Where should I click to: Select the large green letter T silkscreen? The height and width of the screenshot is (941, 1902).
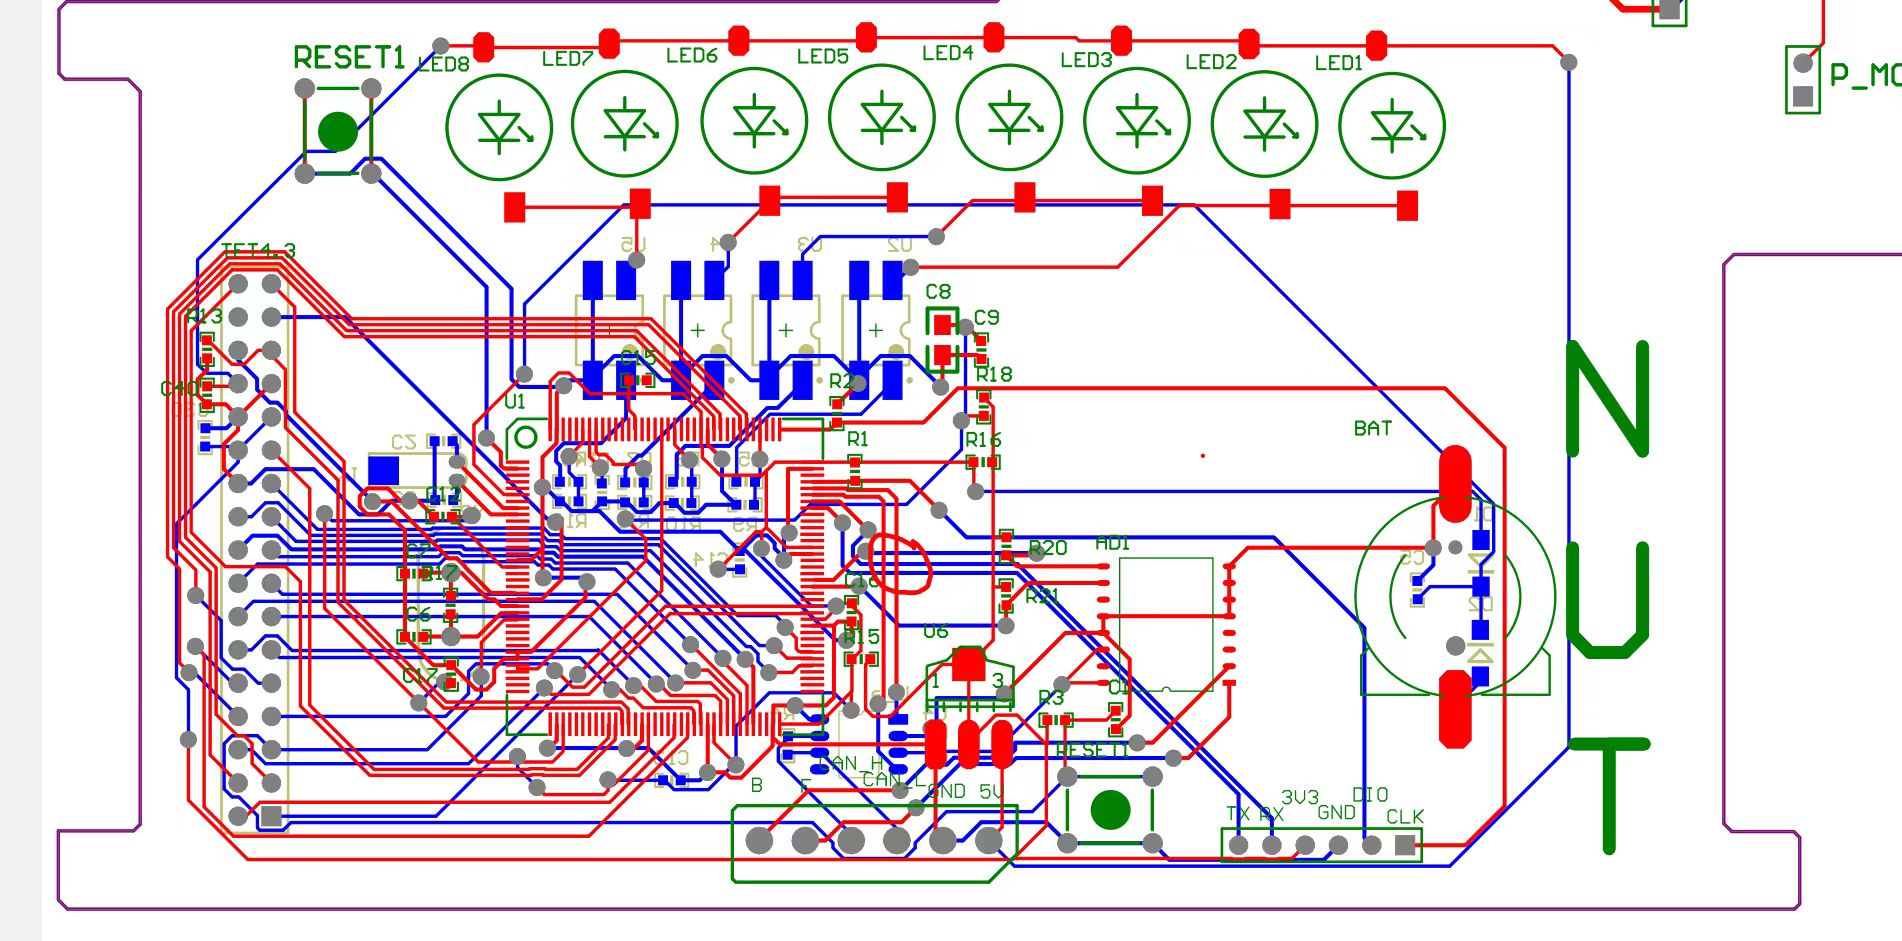pyautogui.click(x=1608, y=795)
